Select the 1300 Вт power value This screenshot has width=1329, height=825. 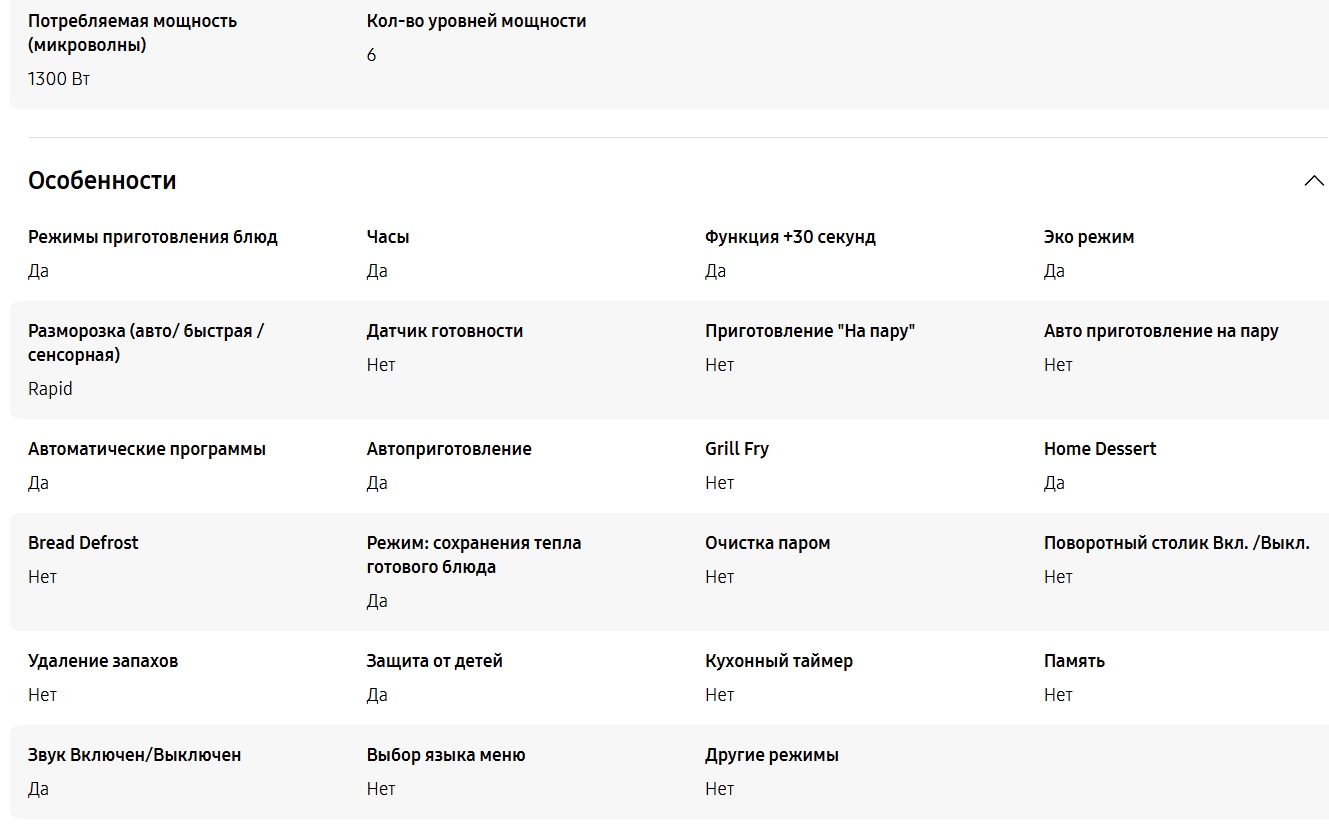coord(59,79)
